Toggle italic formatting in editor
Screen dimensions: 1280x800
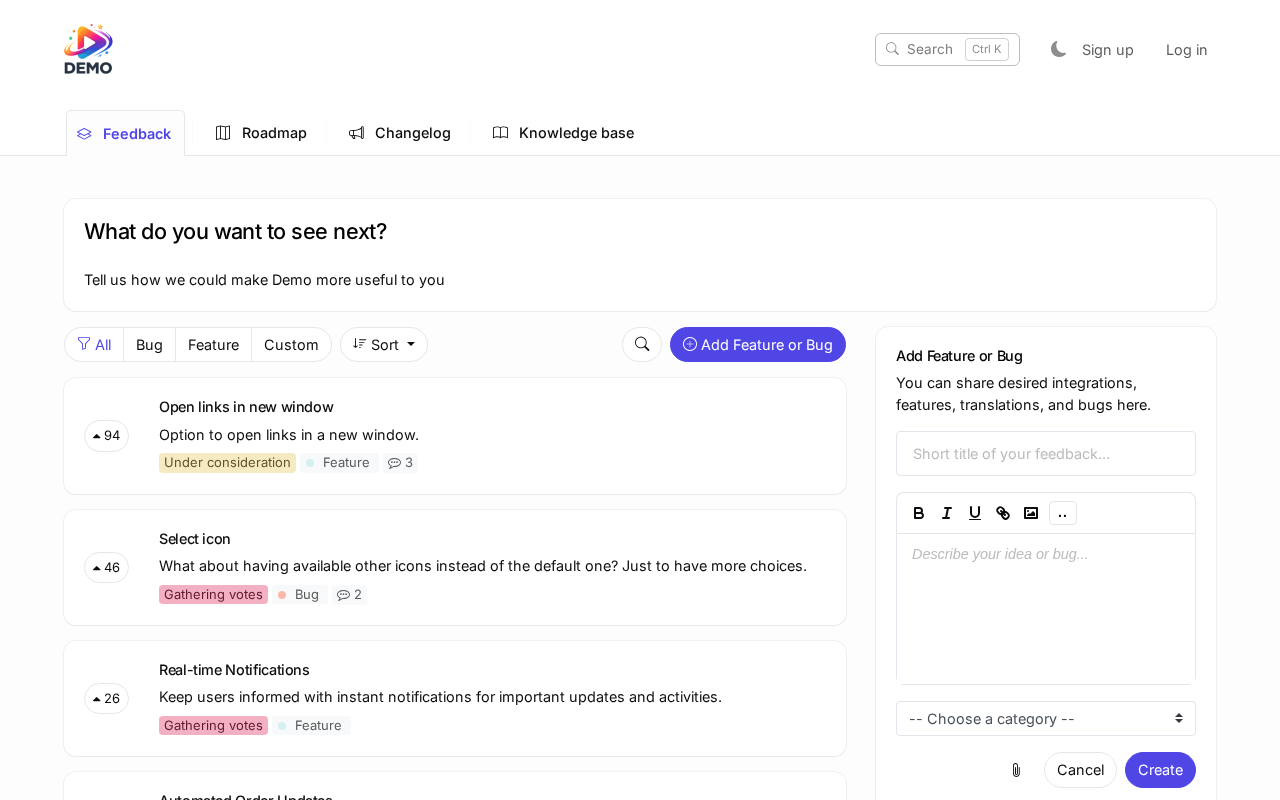[946, 513]
